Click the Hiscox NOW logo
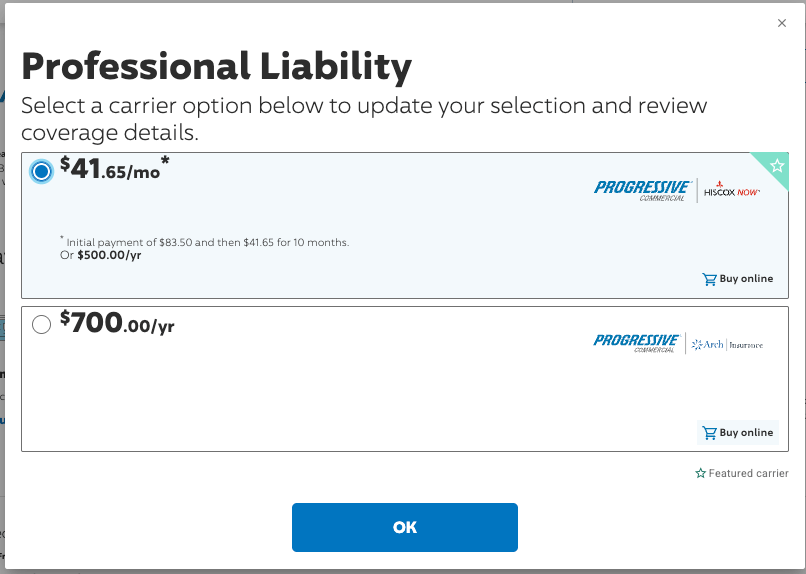The height and width of the screenshot is (574, 806). pyautogui.click(x=731, y=190)
